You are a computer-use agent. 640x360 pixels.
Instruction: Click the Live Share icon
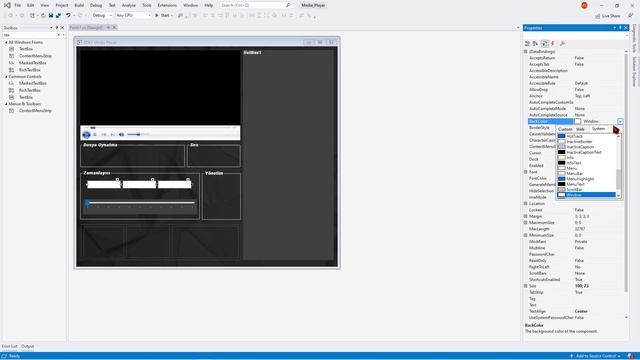pyautogui.click(x=598, y=16)
